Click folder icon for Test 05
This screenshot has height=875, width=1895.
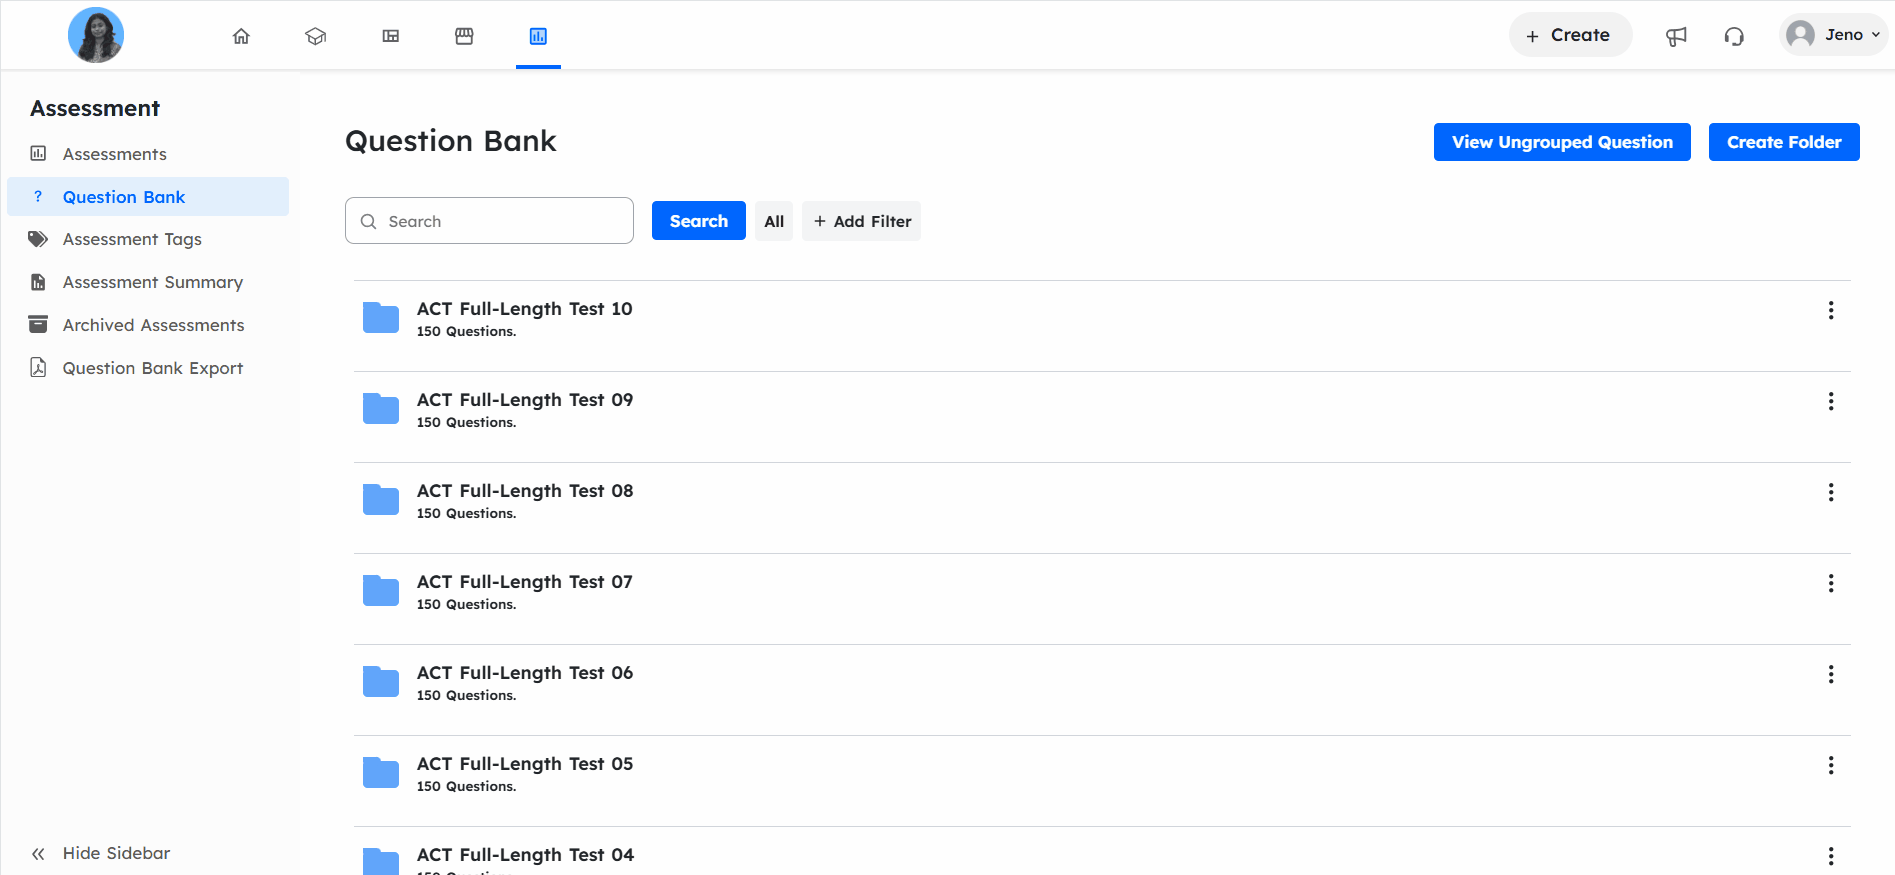tap(381, 772)
